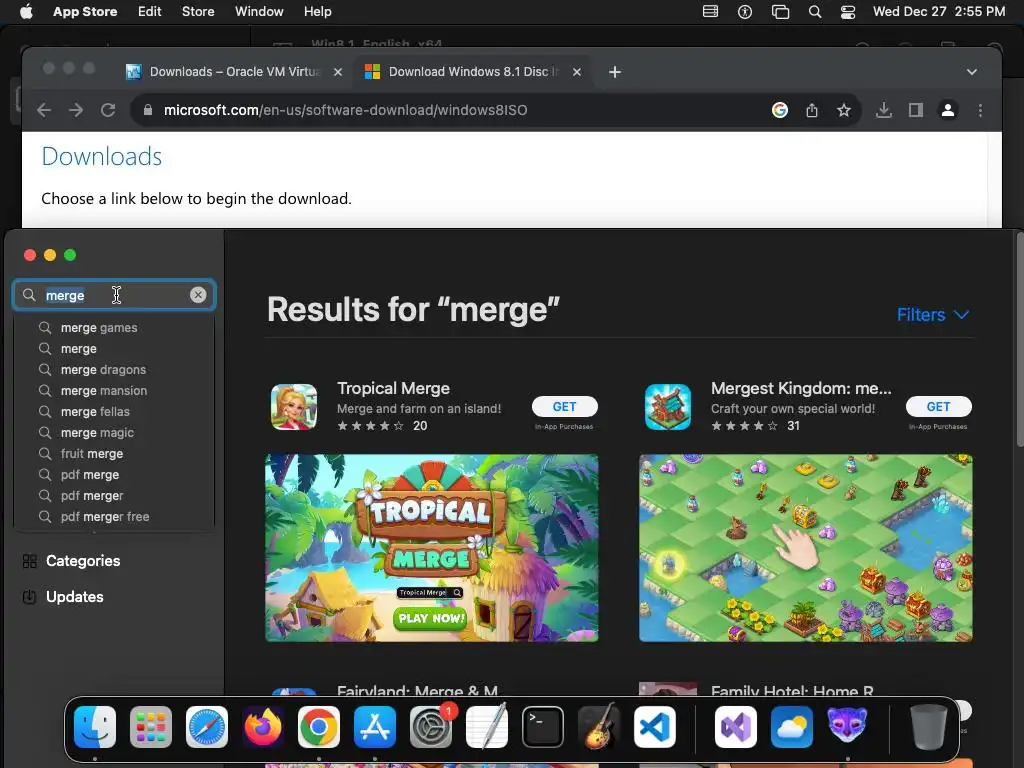Open Chrome three-dot menu

[x=980, y=110]
